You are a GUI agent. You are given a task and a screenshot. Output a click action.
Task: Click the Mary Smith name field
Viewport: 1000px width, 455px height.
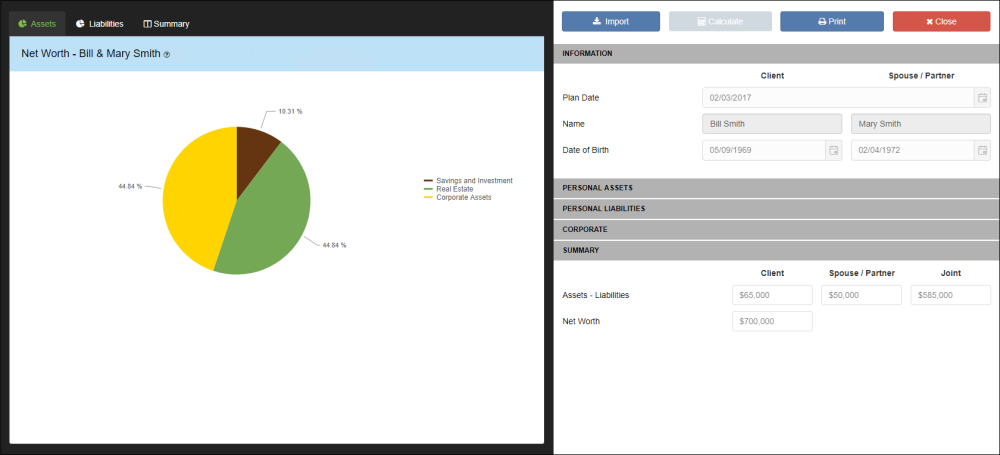tap(921, 124)
